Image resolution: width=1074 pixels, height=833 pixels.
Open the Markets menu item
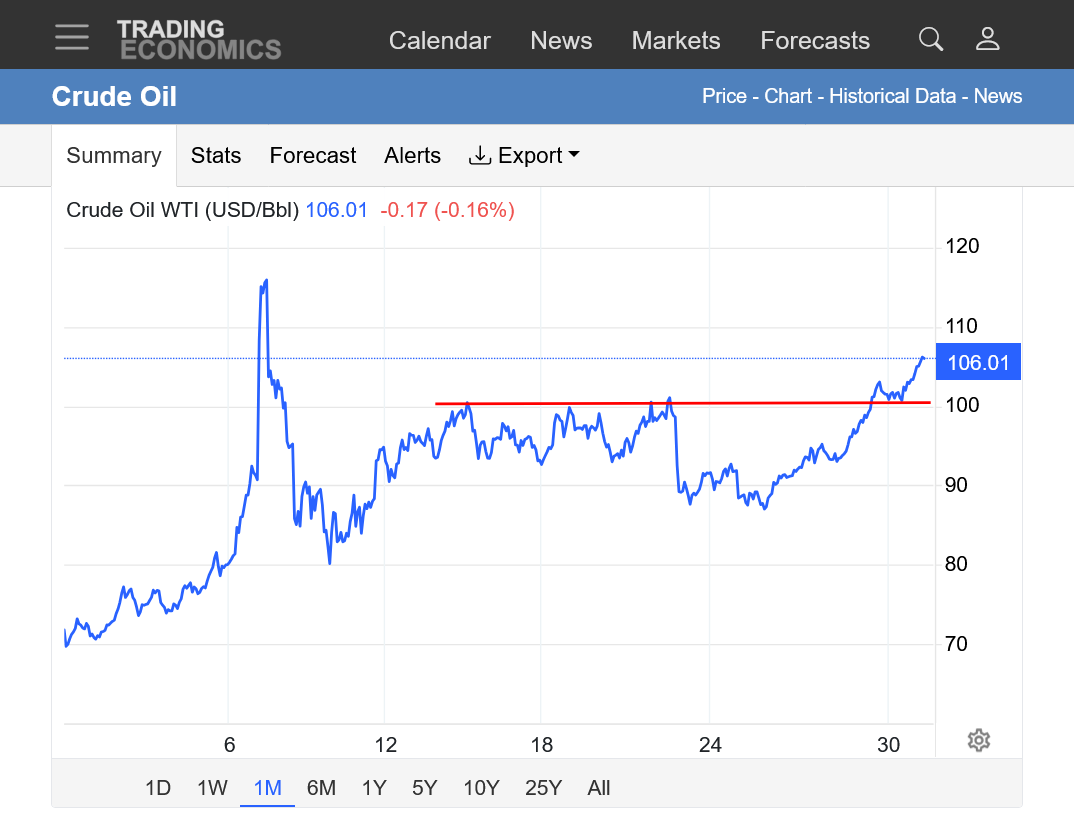pyautogui.click(x=676, y=41)
